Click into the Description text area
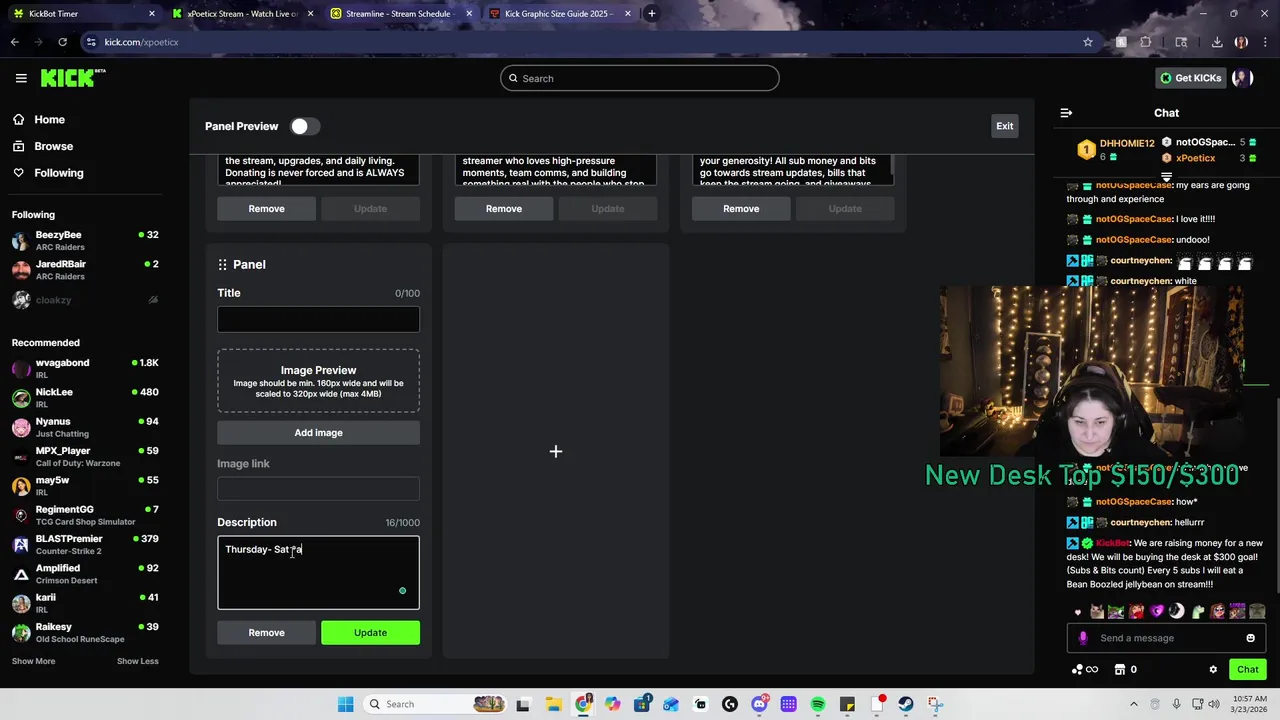The height and width of the screenshot is (720, 1280). tap(318, 573)
